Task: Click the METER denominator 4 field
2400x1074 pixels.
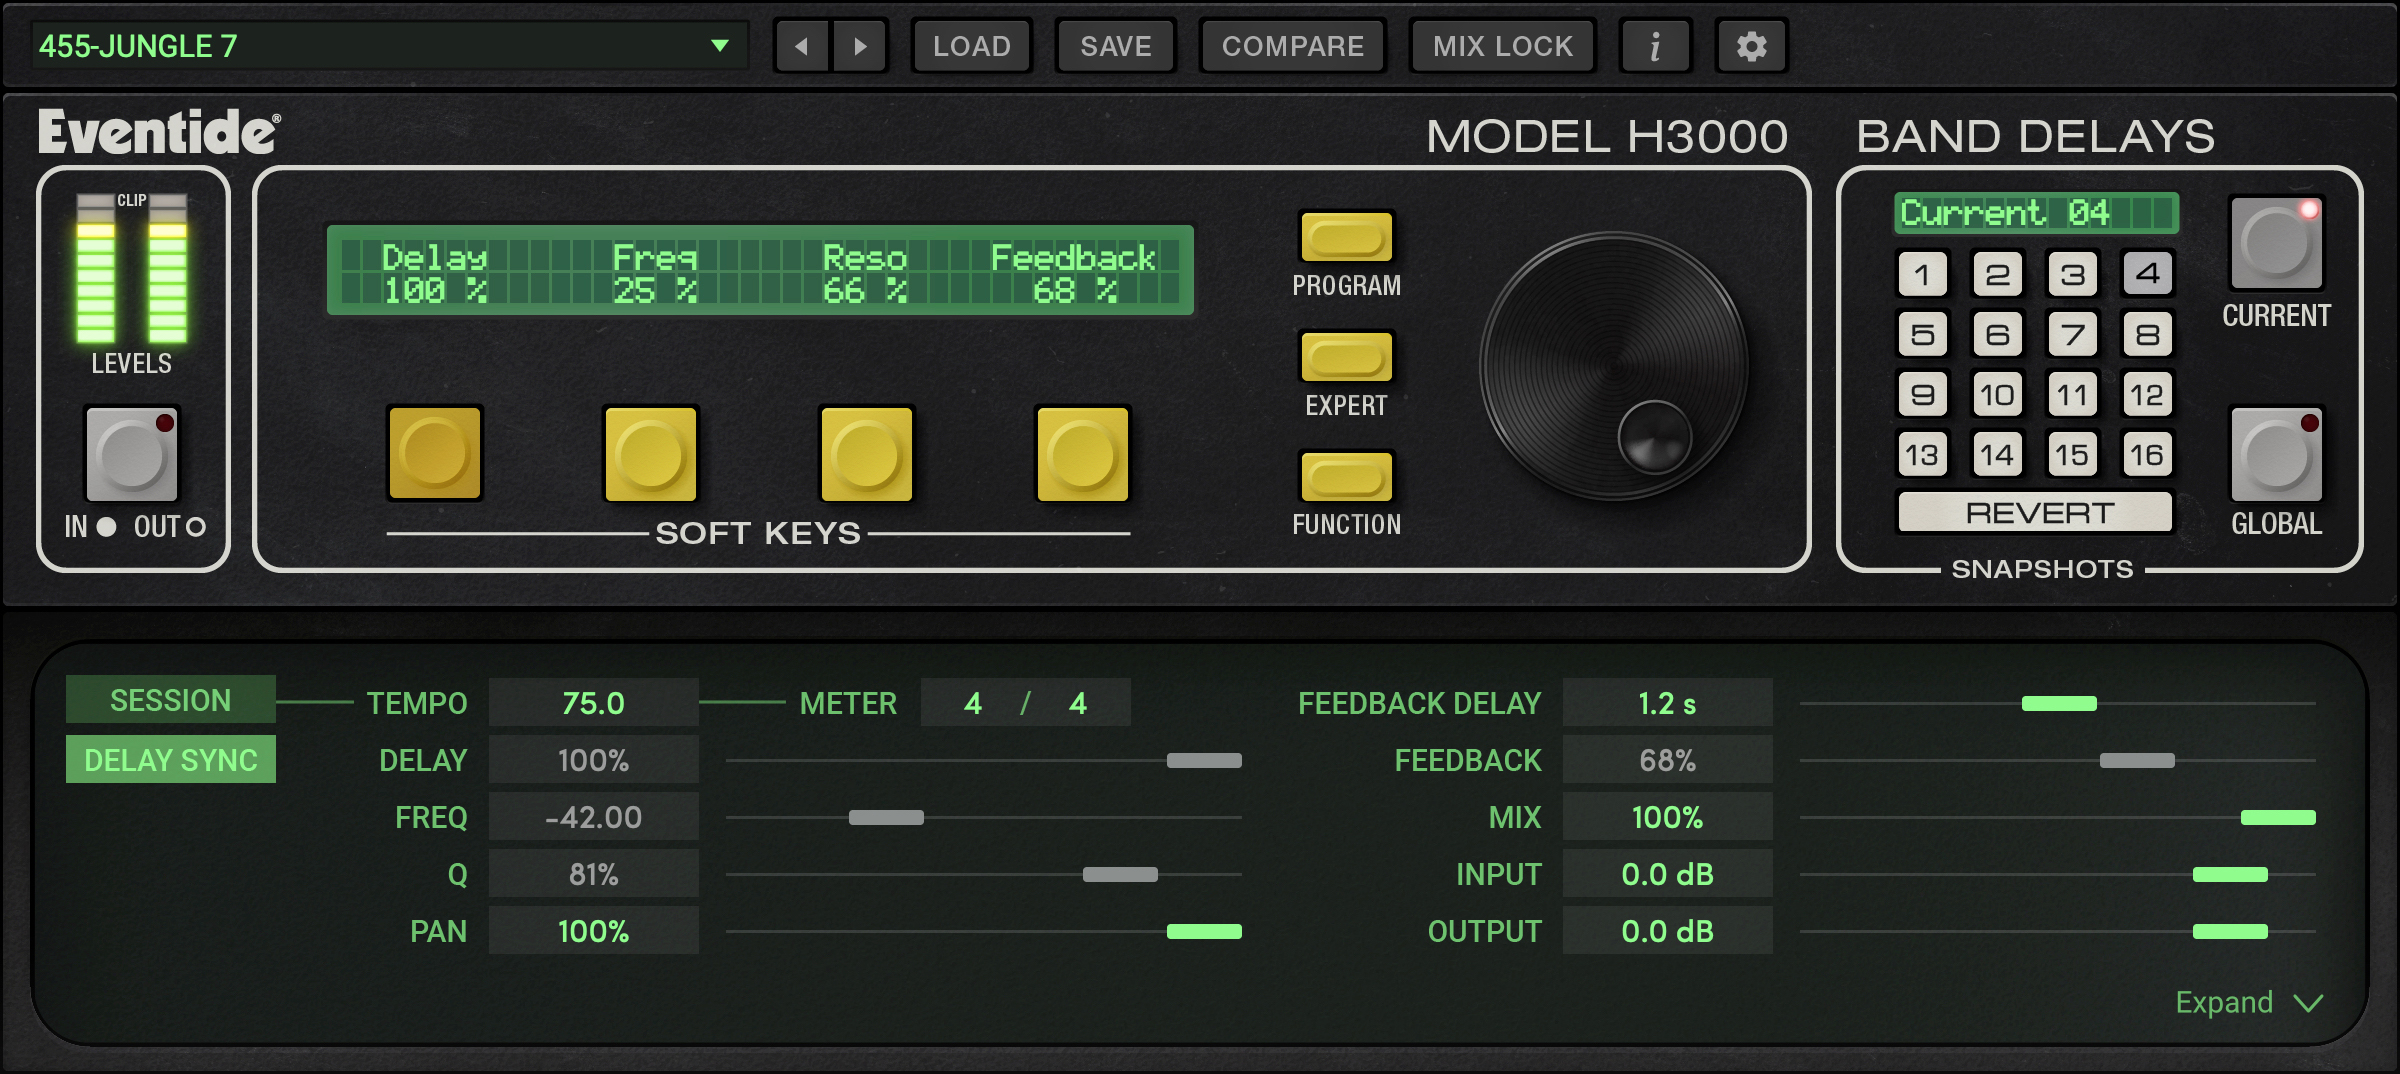Action: pyautogui.click(x=1078, y=703)
